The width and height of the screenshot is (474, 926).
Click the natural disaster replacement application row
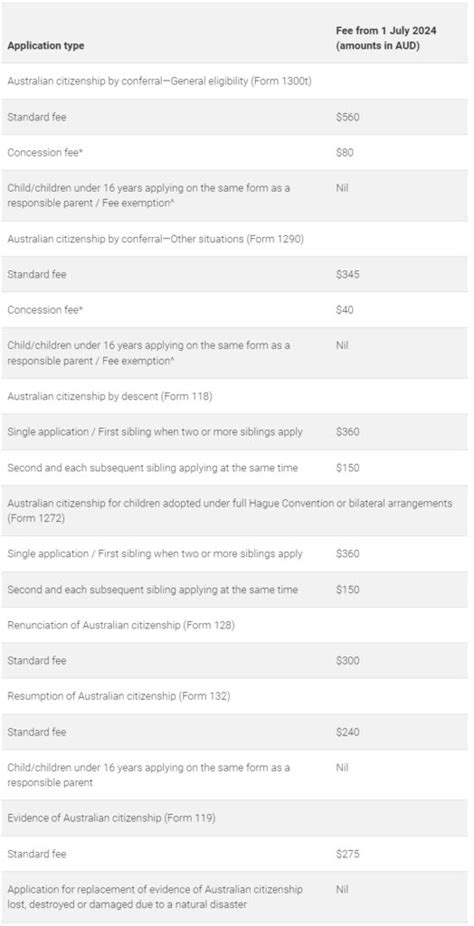[x=234, y=897]
